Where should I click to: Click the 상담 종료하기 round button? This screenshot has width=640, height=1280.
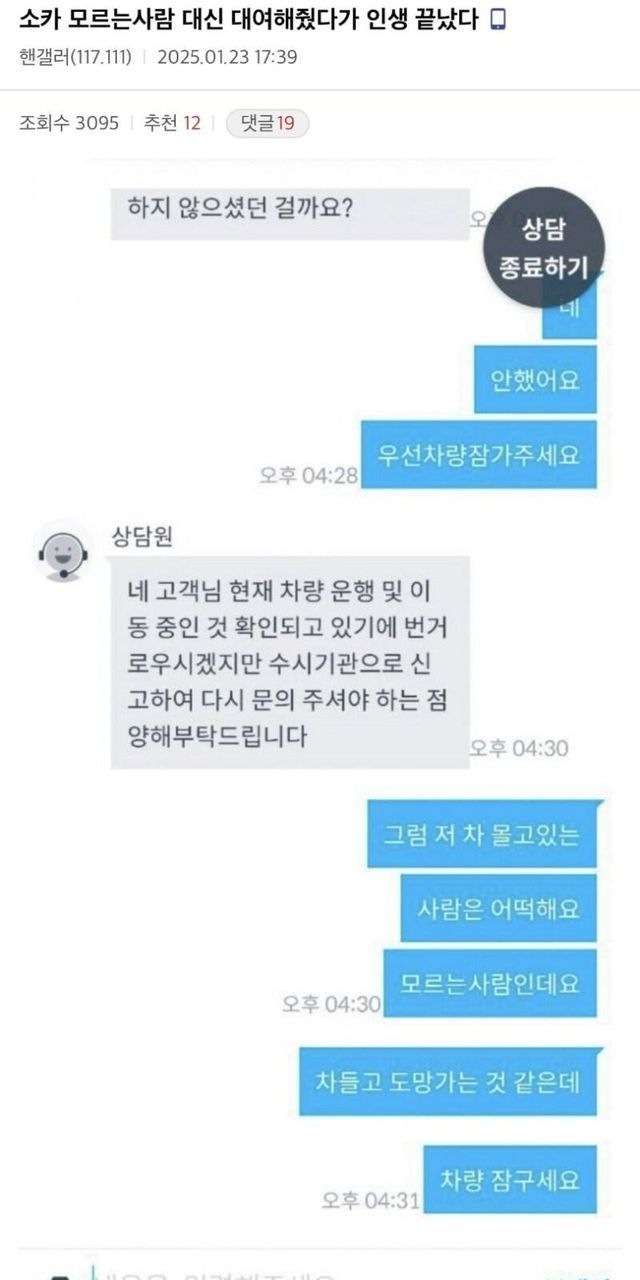(544, 248)
